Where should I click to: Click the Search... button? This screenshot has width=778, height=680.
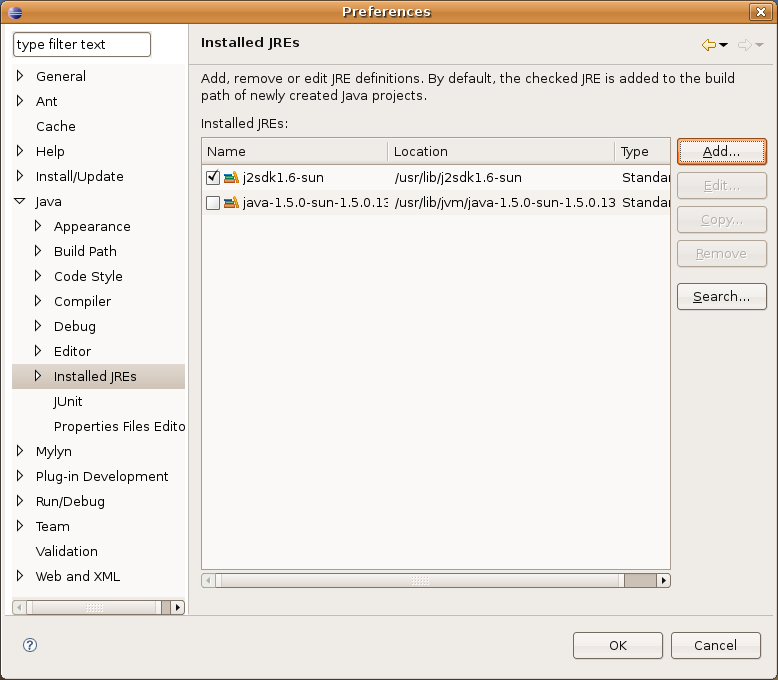click(x=721, y=297)
